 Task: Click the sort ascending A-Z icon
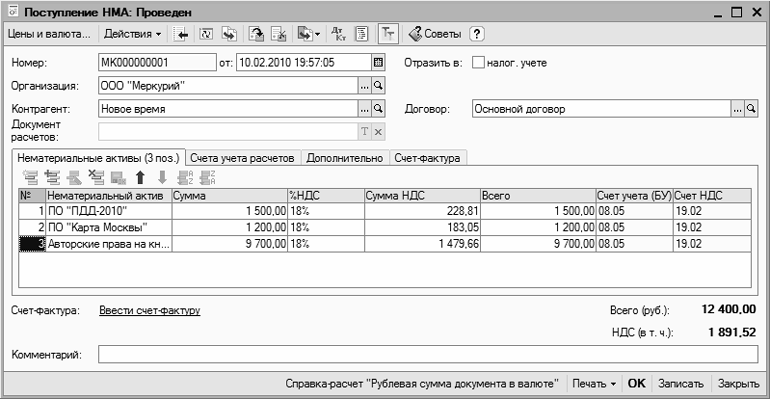(x=185, y=177)
